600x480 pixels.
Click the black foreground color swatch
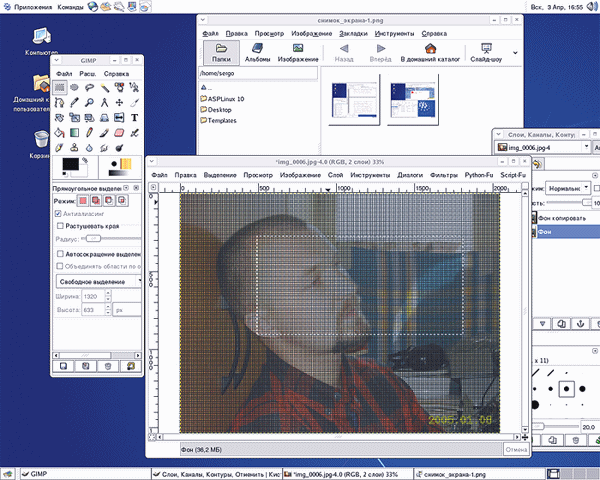point(70,164)
